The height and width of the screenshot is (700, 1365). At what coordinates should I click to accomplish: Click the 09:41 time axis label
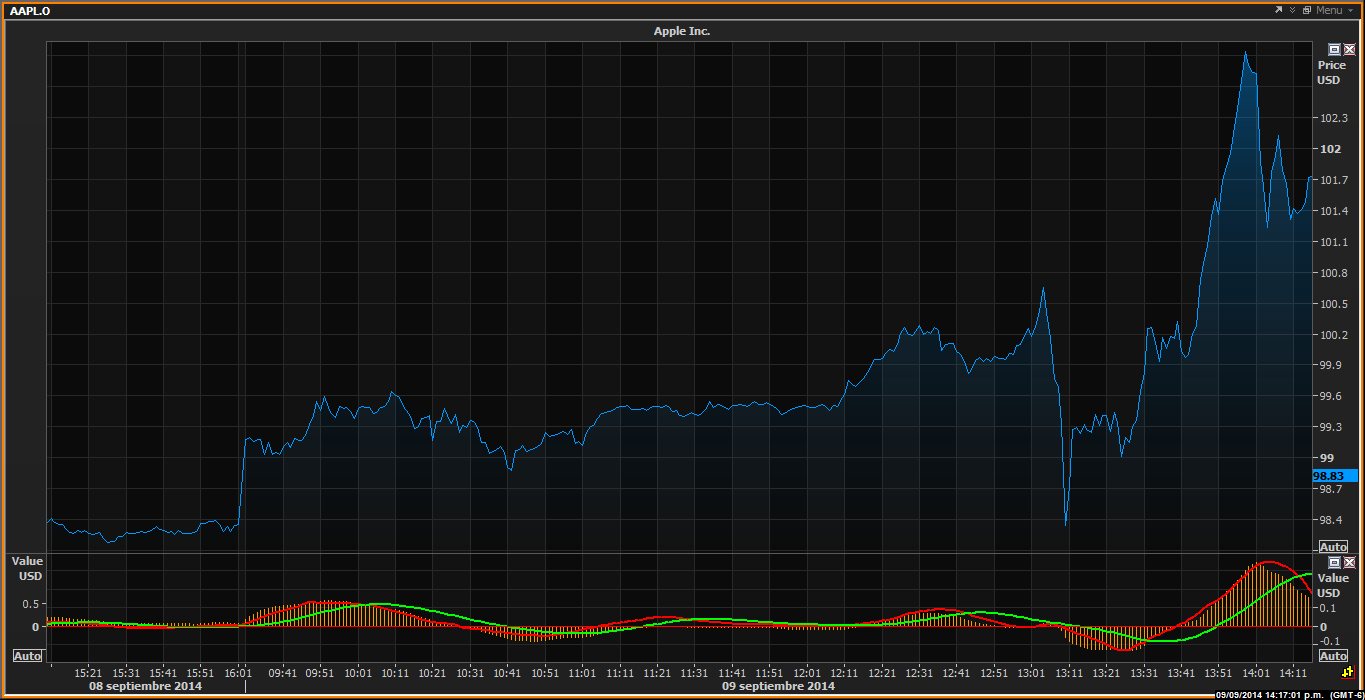(283, 673)
